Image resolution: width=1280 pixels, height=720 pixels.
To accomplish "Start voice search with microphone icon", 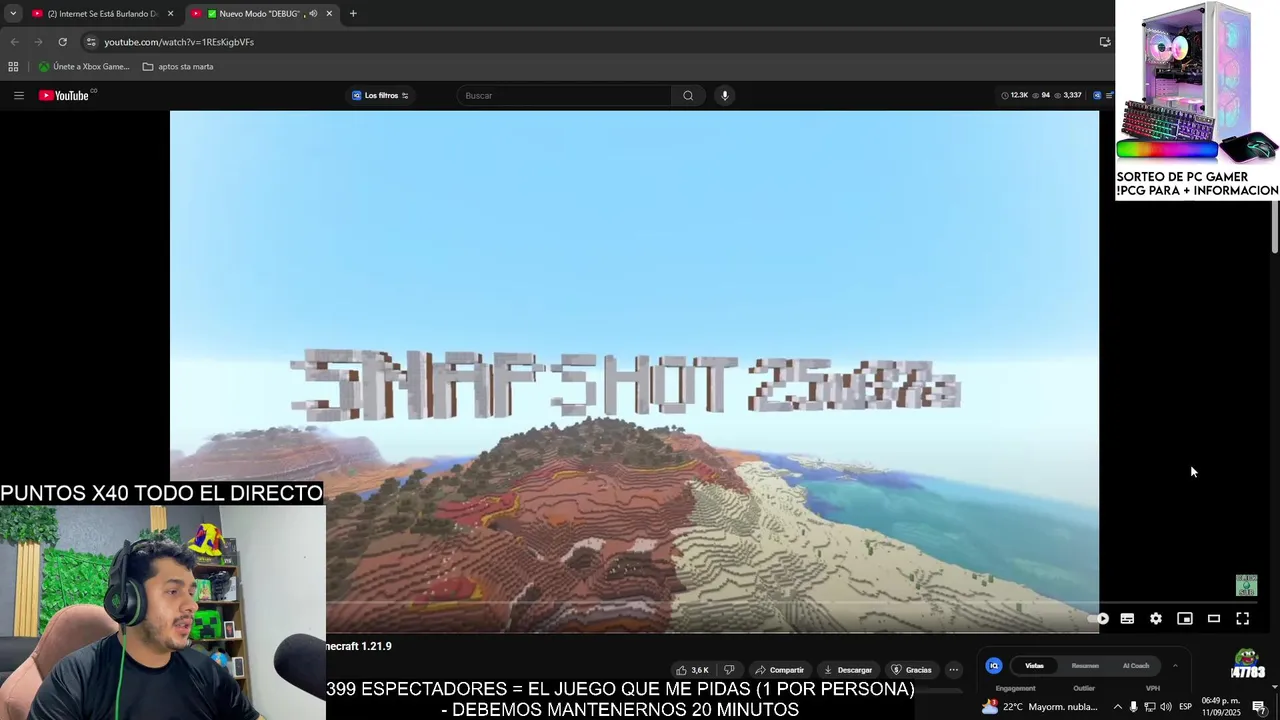I will click(x=725, y=95).
